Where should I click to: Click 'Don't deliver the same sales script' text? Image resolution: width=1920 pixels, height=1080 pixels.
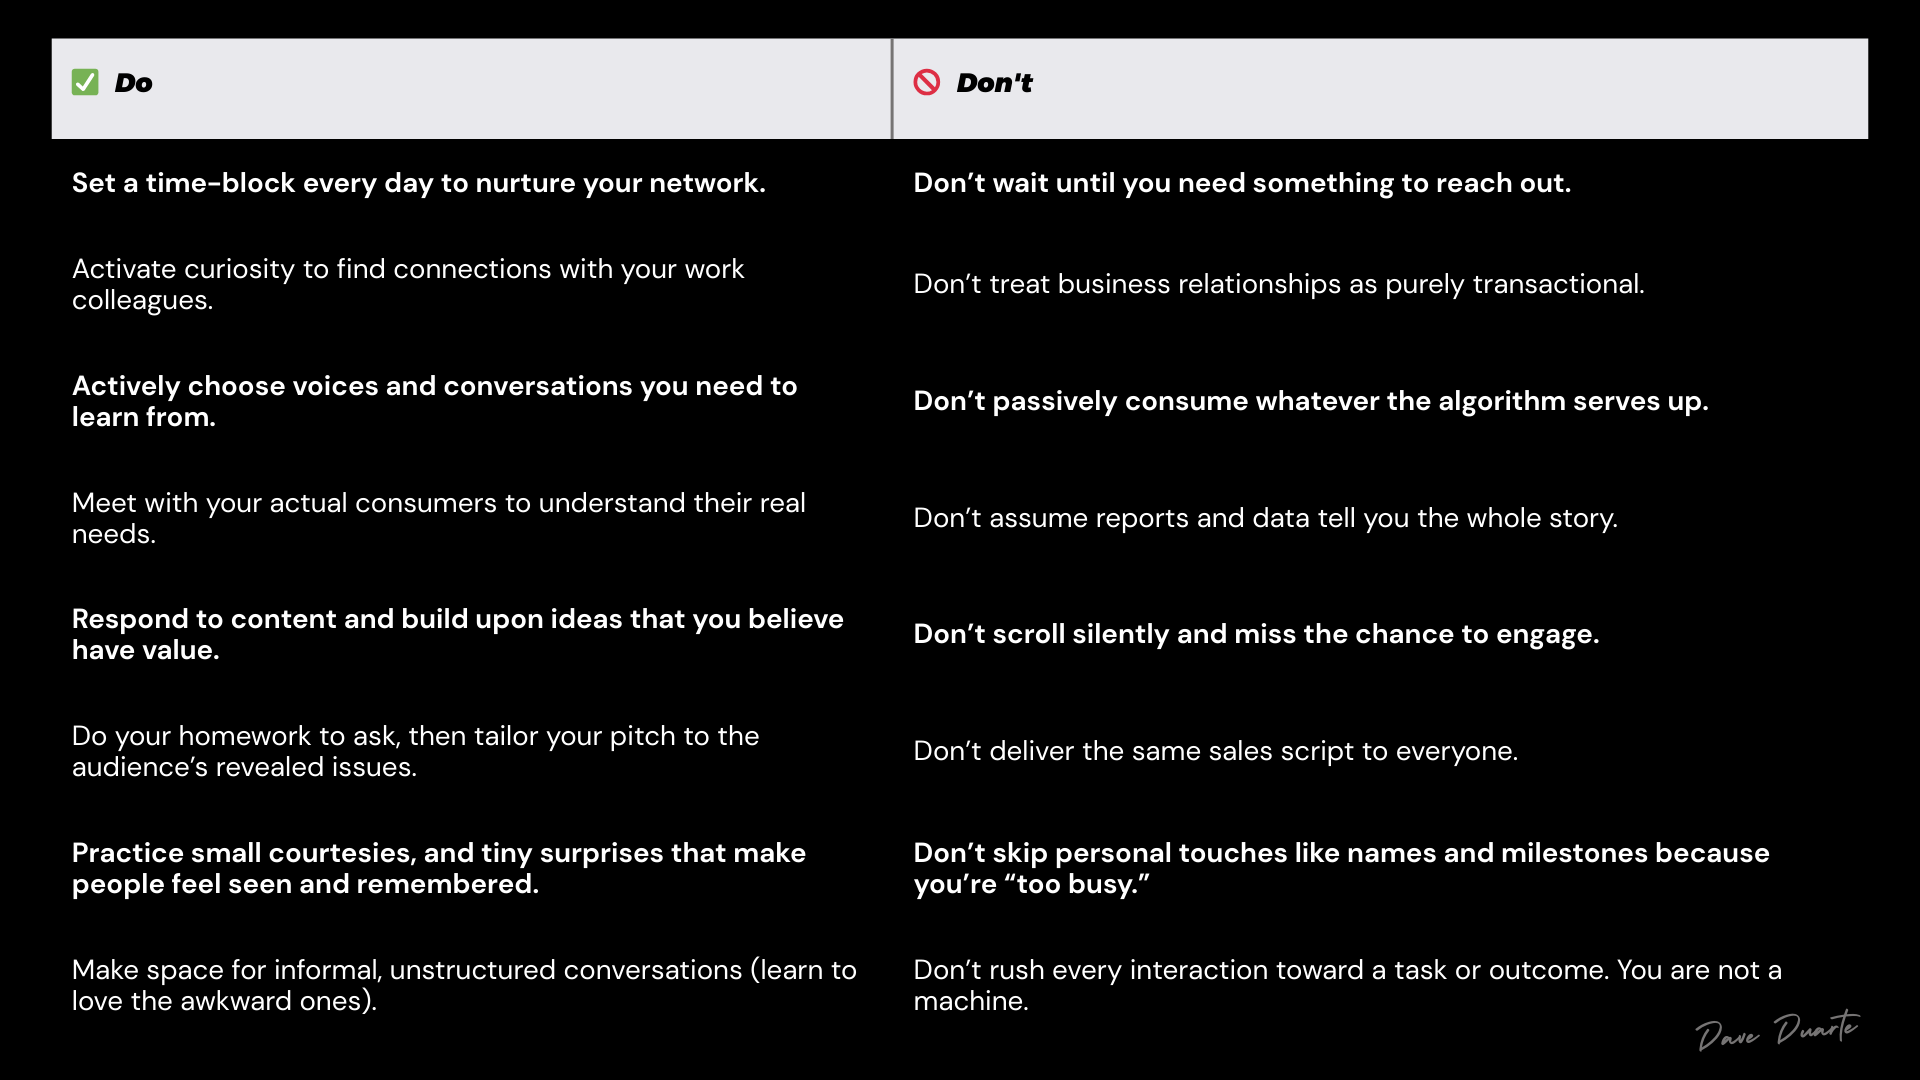(x=1215, y=751)
